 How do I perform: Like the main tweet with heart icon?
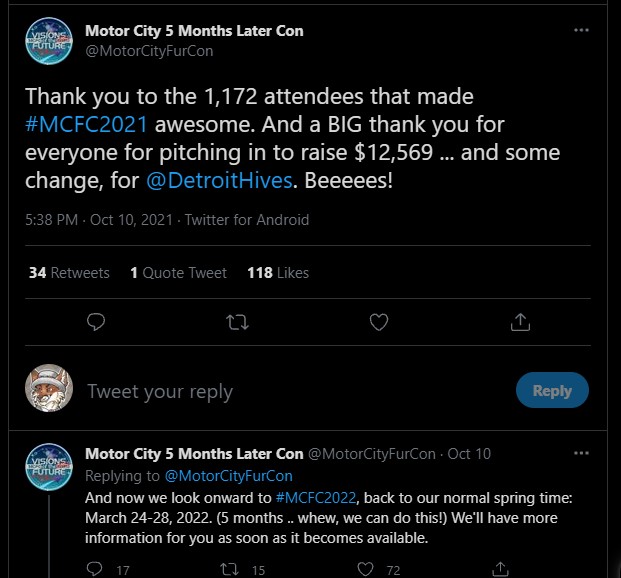pyautogui.click(x=379, y=322)
